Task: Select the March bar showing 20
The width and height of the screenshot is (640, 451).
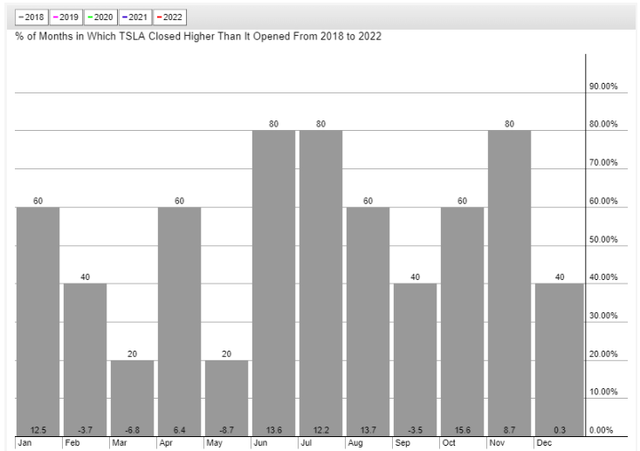Action: click(x=132, y=398)
